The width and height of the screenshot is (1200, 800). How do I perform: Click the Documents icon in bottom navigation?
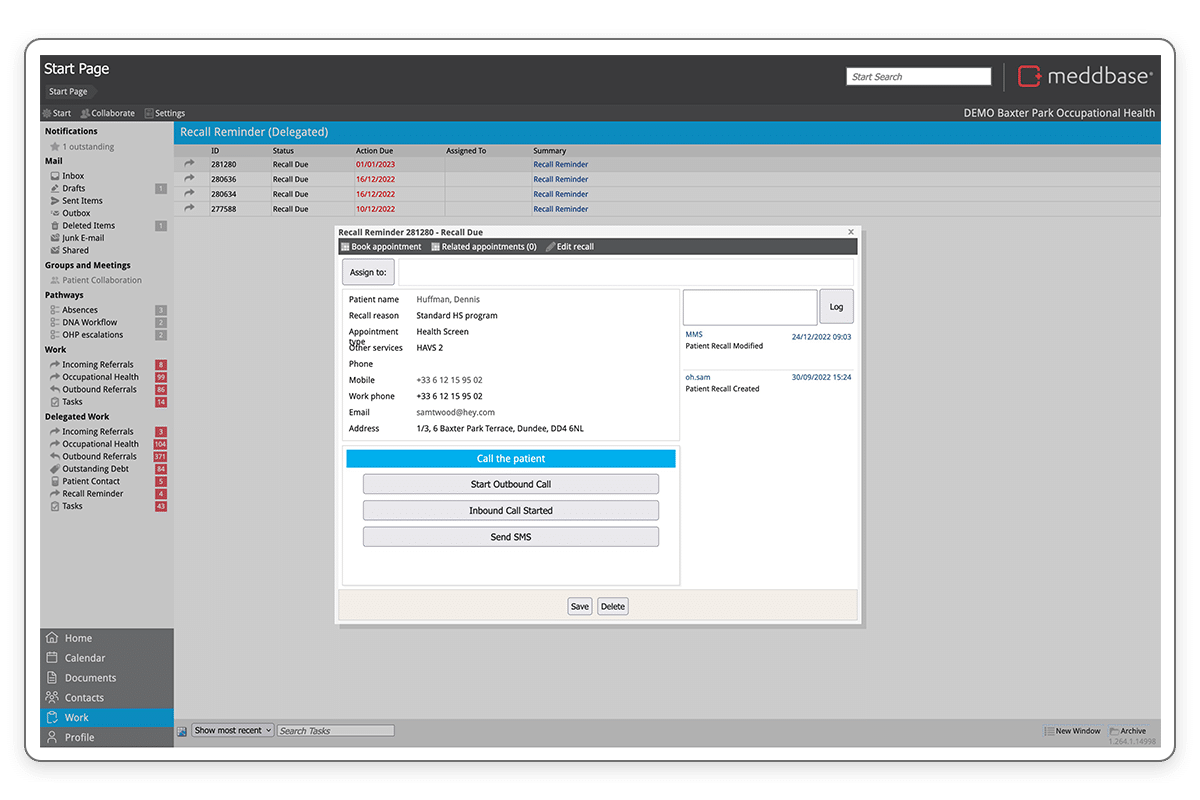(x=52, y=678)
